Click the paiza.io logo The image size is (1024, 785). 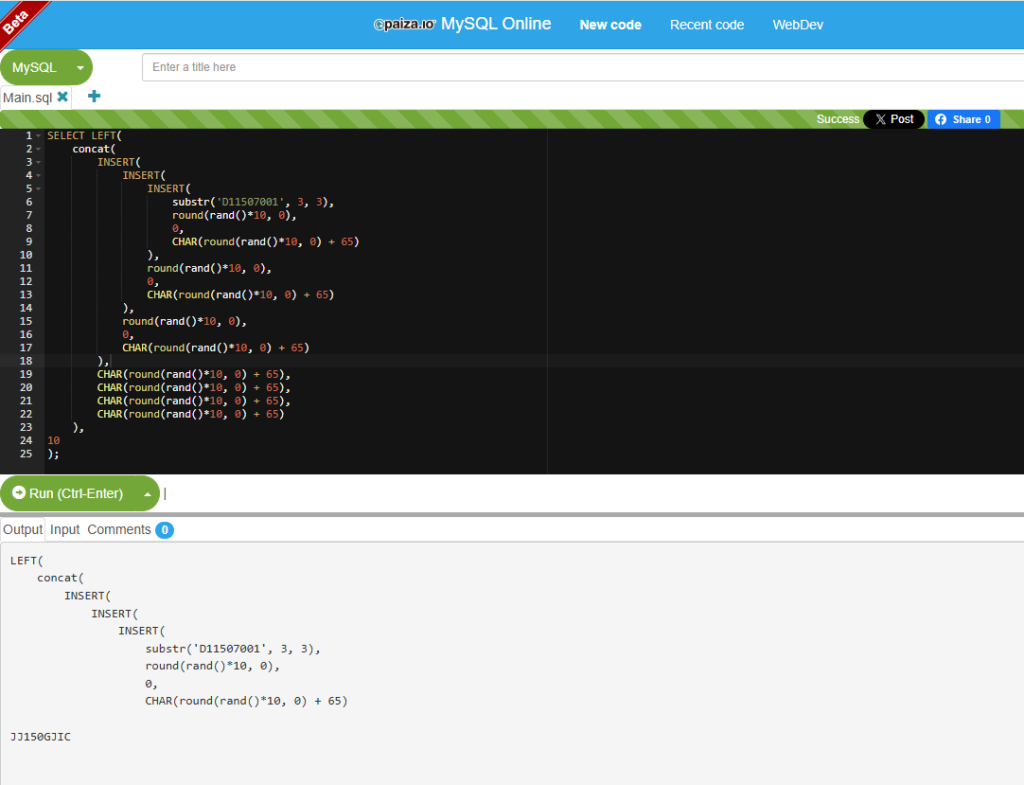[x=404, y=25]
